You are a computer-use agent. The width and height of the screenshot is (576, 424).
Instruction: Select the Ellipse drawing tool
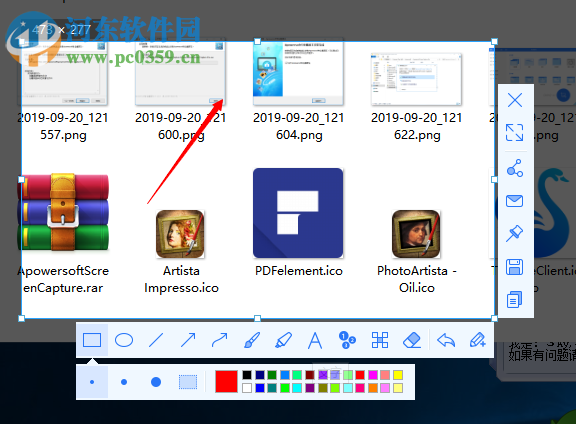(124, 340)
